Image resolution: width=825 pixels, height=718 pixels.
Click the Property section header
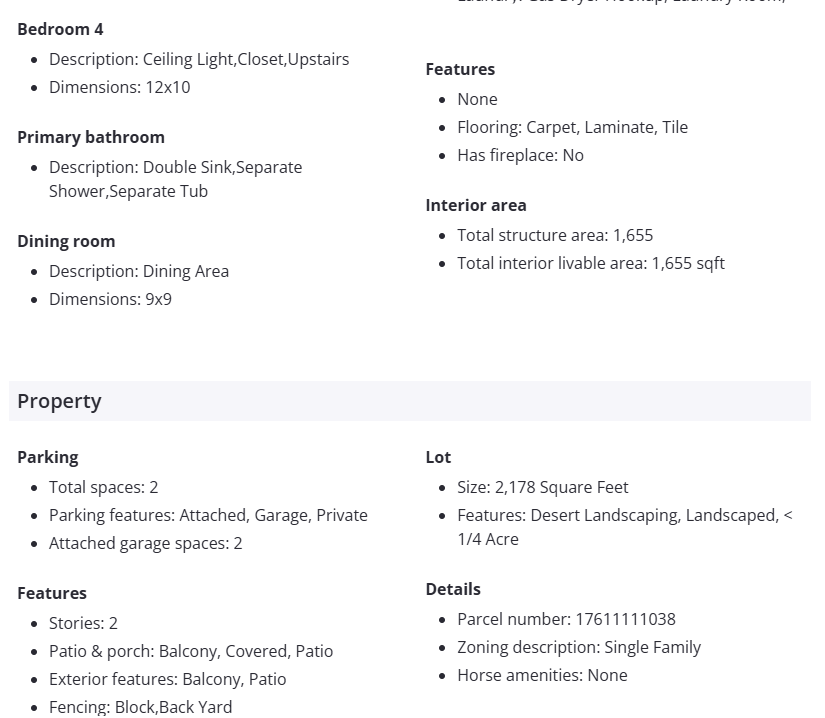pyautogui.click(x=60, y=401)
